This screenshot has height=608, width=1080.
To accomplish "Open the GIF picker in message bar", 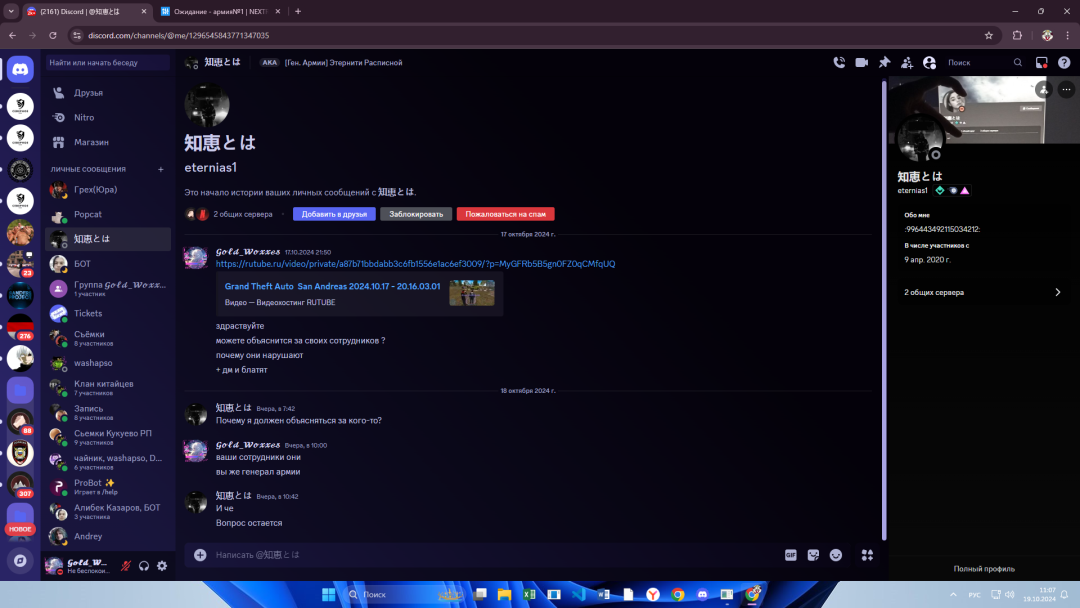I will (791, 555).
